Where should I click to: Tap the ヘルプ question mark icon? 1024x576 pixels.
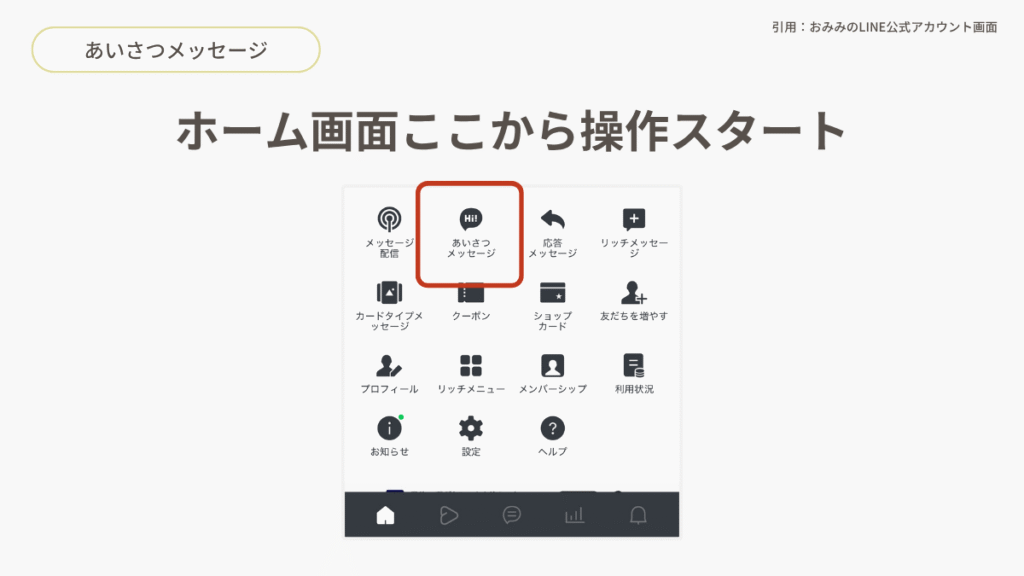[552, 429]
